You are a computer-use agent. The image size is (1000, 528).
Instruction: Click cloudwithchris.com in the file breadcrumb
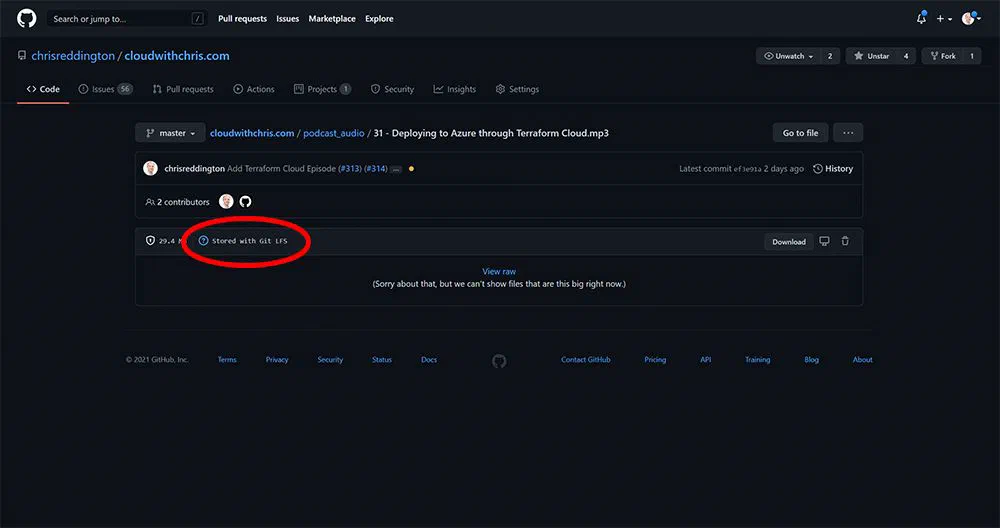(252, 133)
